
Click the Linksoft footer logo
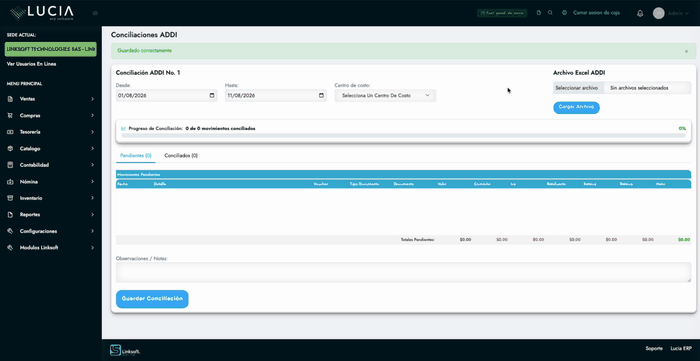[125, 350]
